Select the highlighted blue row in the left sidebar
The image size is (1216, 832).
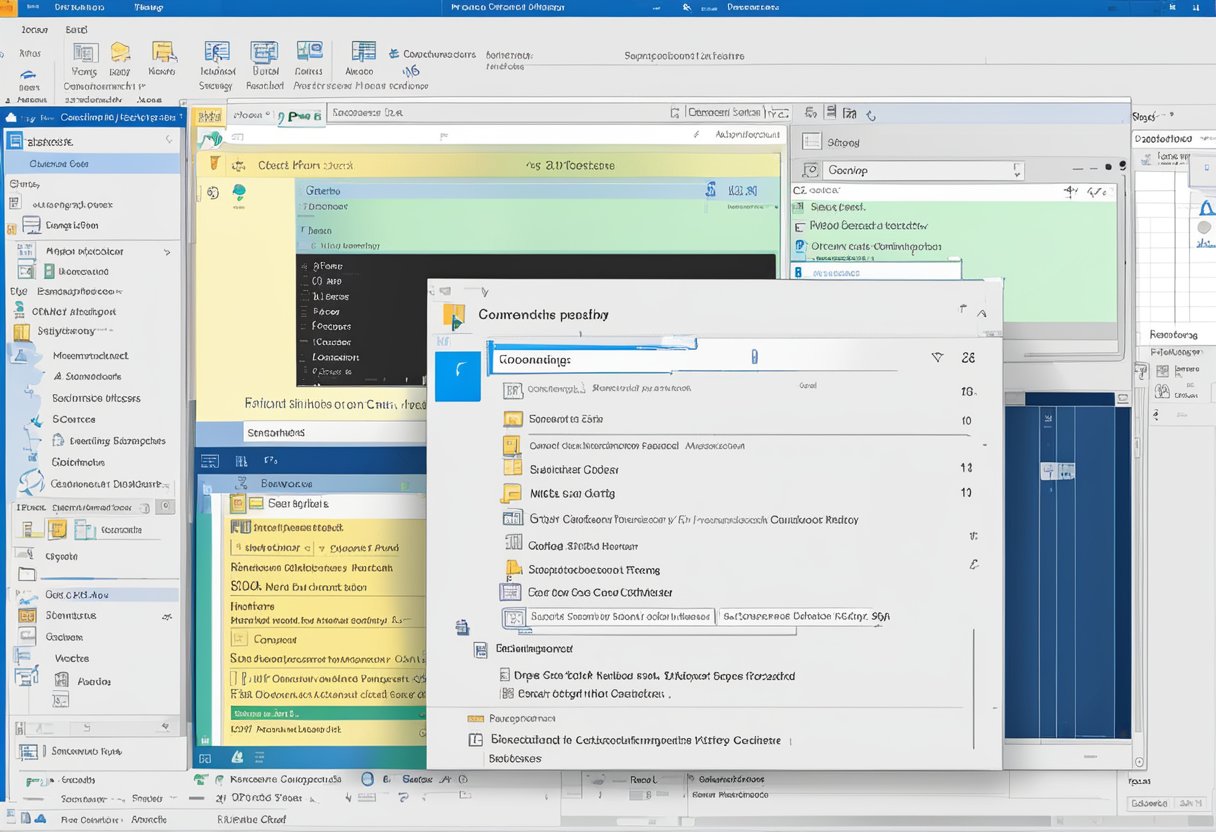pos(93,164)
